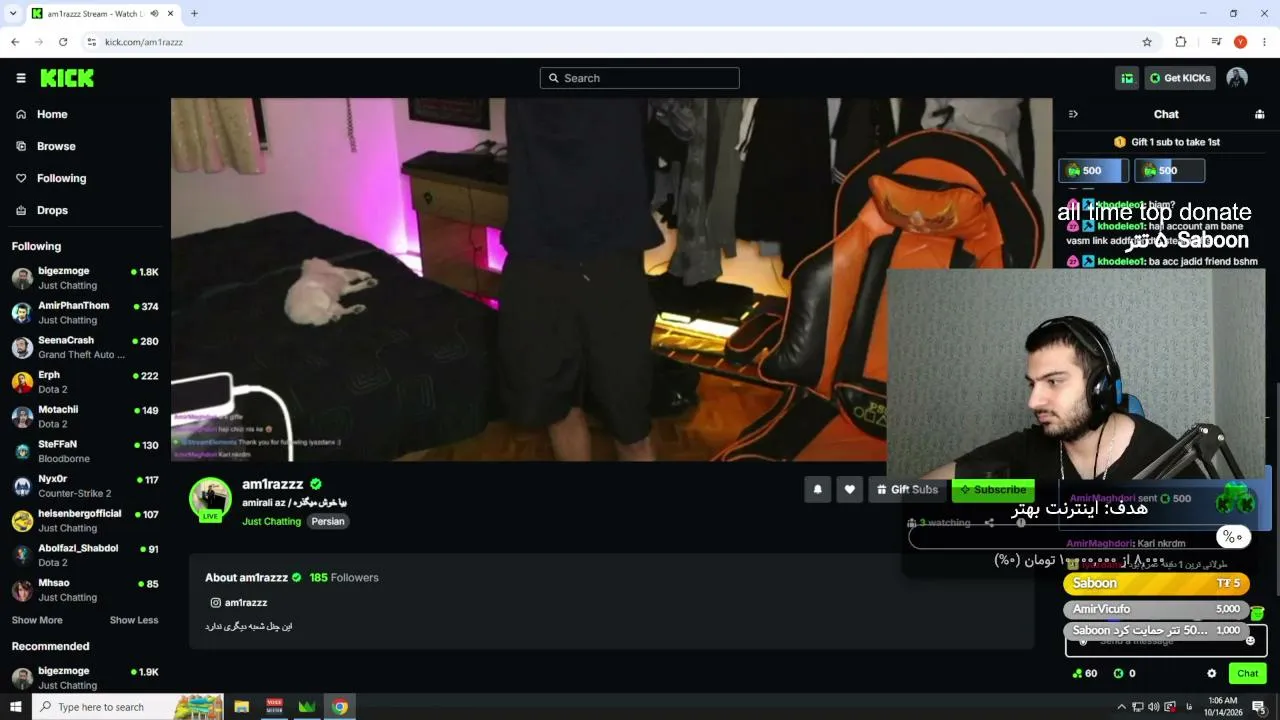This screenshot has height=720, width=1280.
Task: Reload the page
Action: pyautogui.click(x=63, y=42)
